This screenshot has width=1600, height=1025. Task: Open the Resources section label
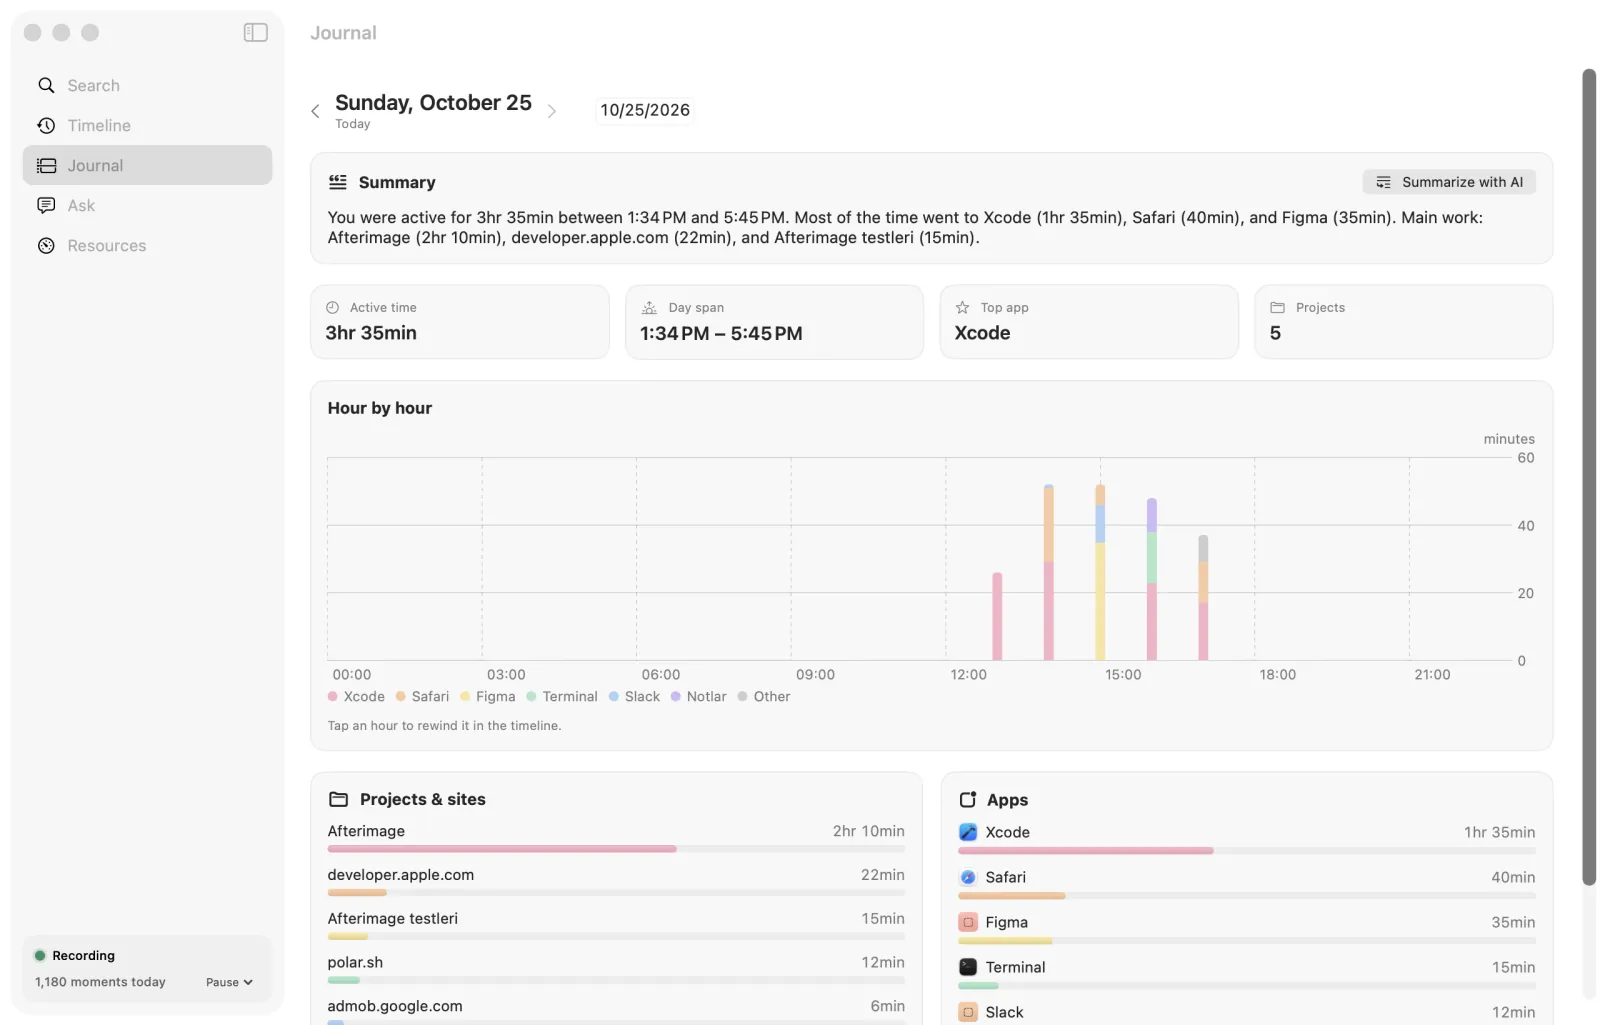click(107, 246)
